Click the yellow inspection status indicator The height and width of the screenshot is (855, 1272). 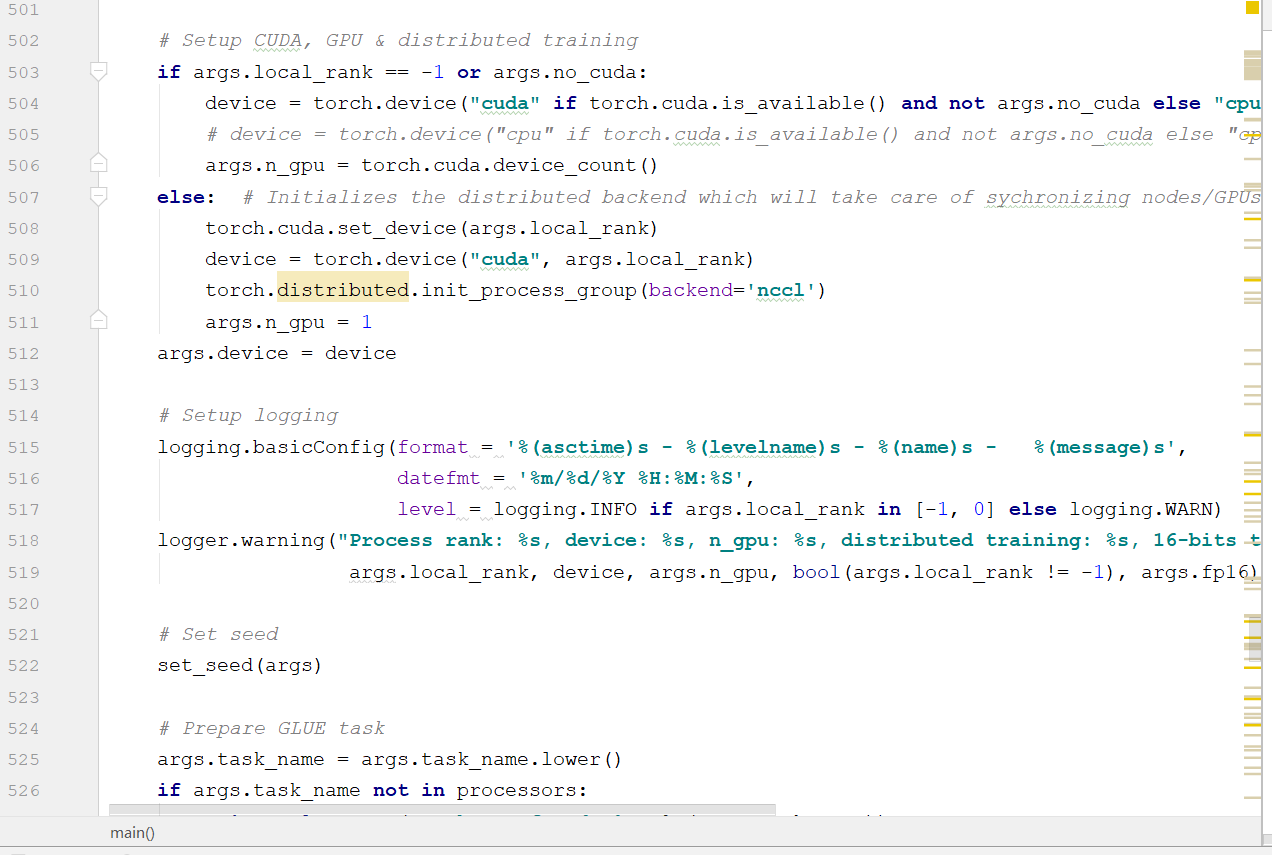point(1252,8)
